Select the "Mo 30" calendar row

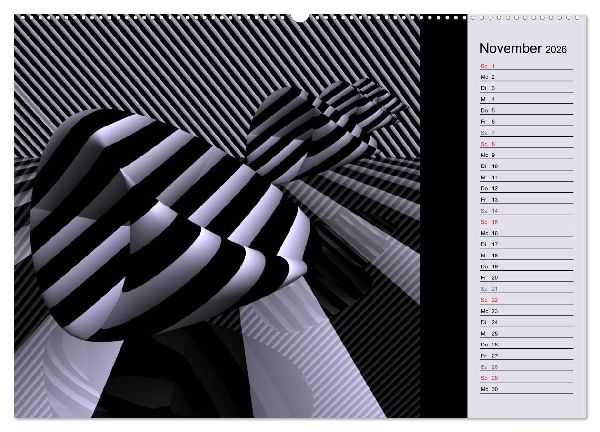pyautogui.click(x=527, y=389)
